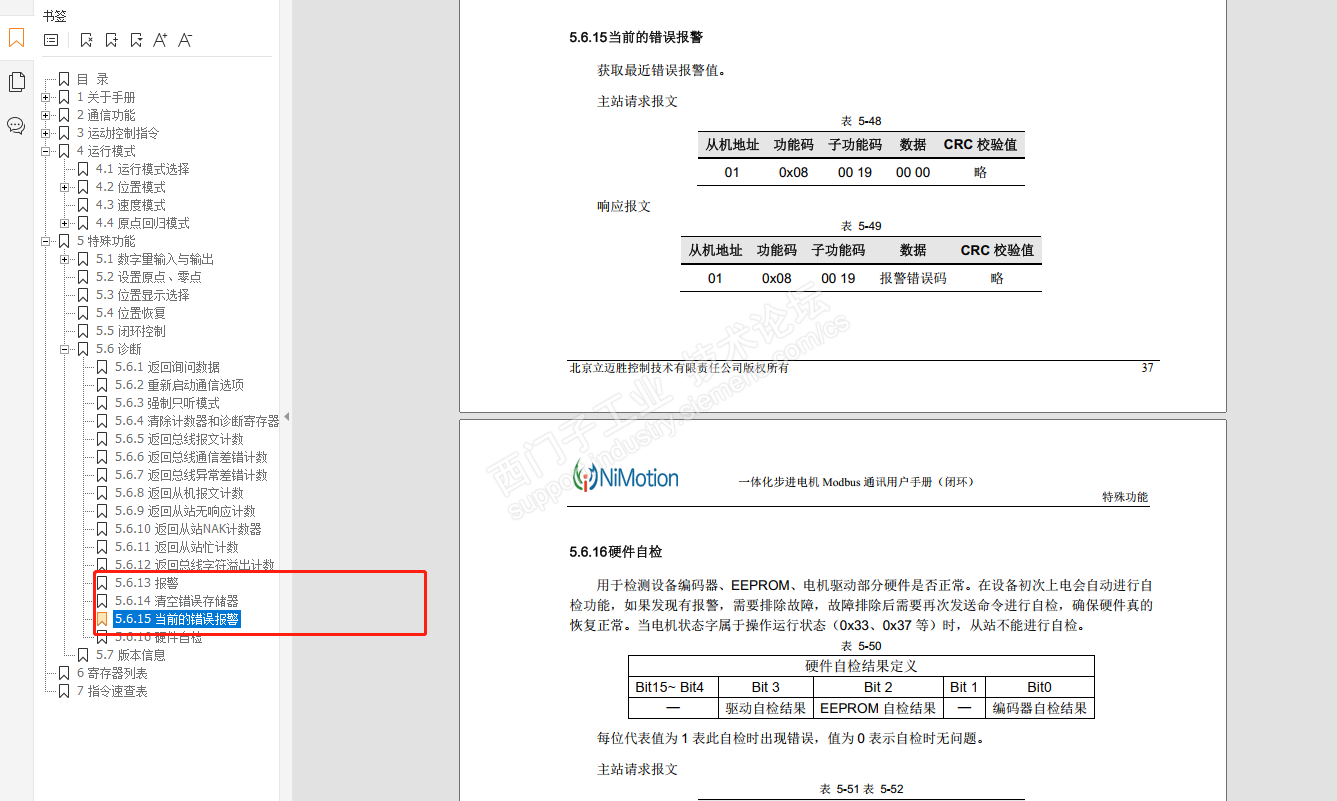Image resolution: width=1337 pixels, height=801 pixels.
Task: Click the delete bookmark icon
Action: (x=86, y=40)
